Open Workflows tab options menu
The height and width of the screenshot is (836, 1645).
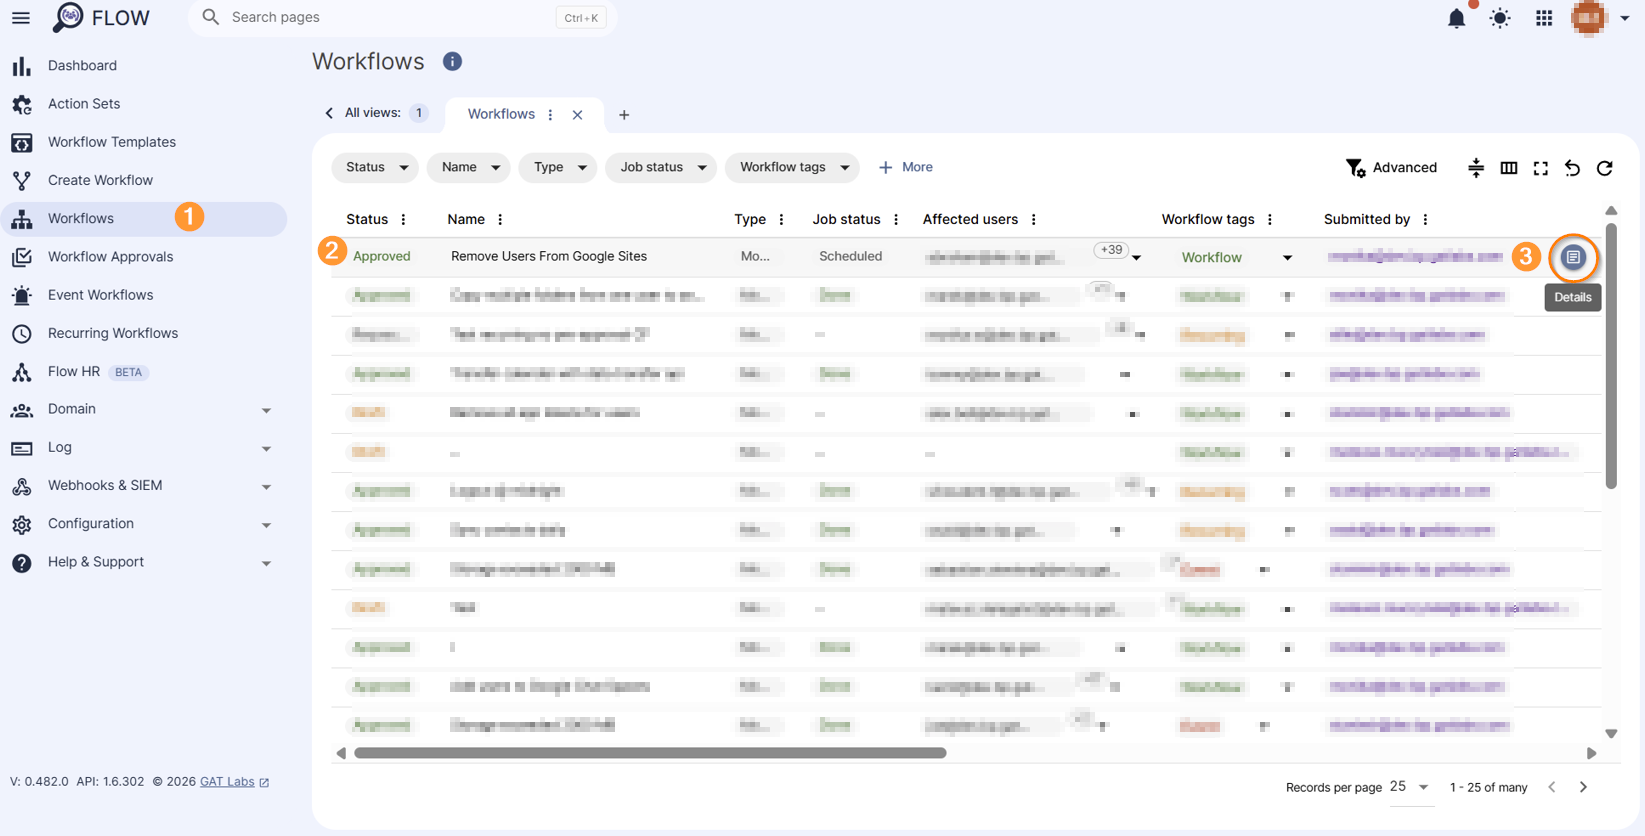coord(550,115)
